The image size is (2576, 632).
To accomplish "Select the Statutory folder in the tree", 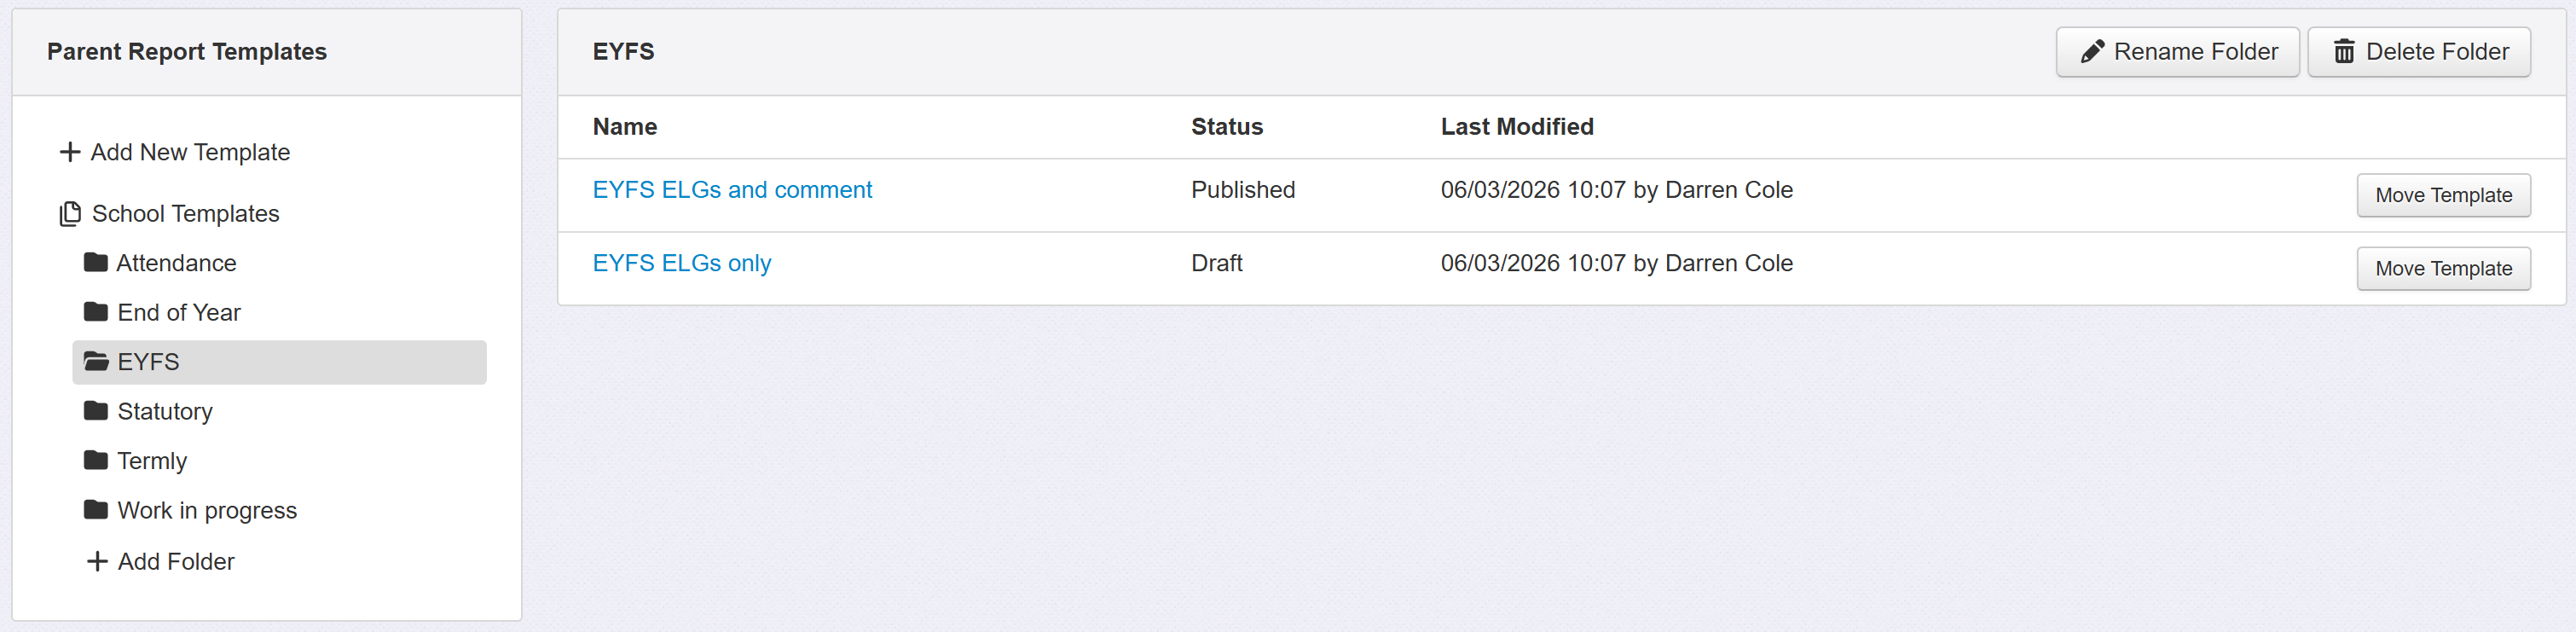I will [165, 412].
